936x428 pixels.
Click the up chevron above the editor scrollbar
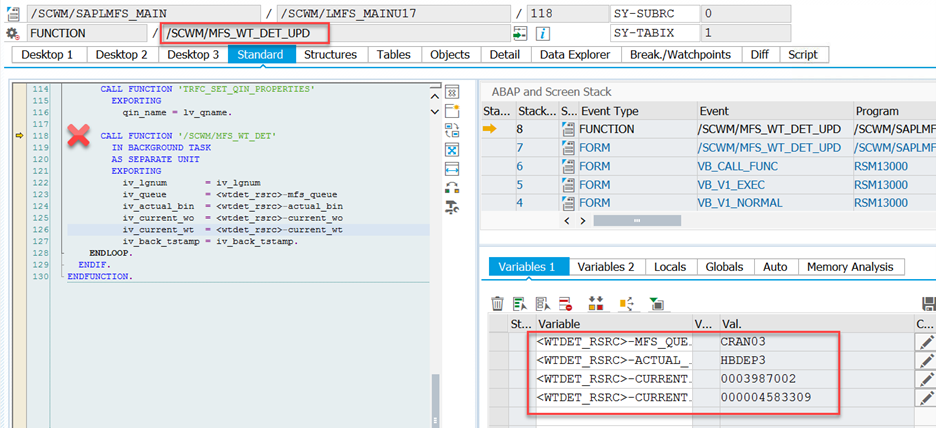[x=435, y=96]
